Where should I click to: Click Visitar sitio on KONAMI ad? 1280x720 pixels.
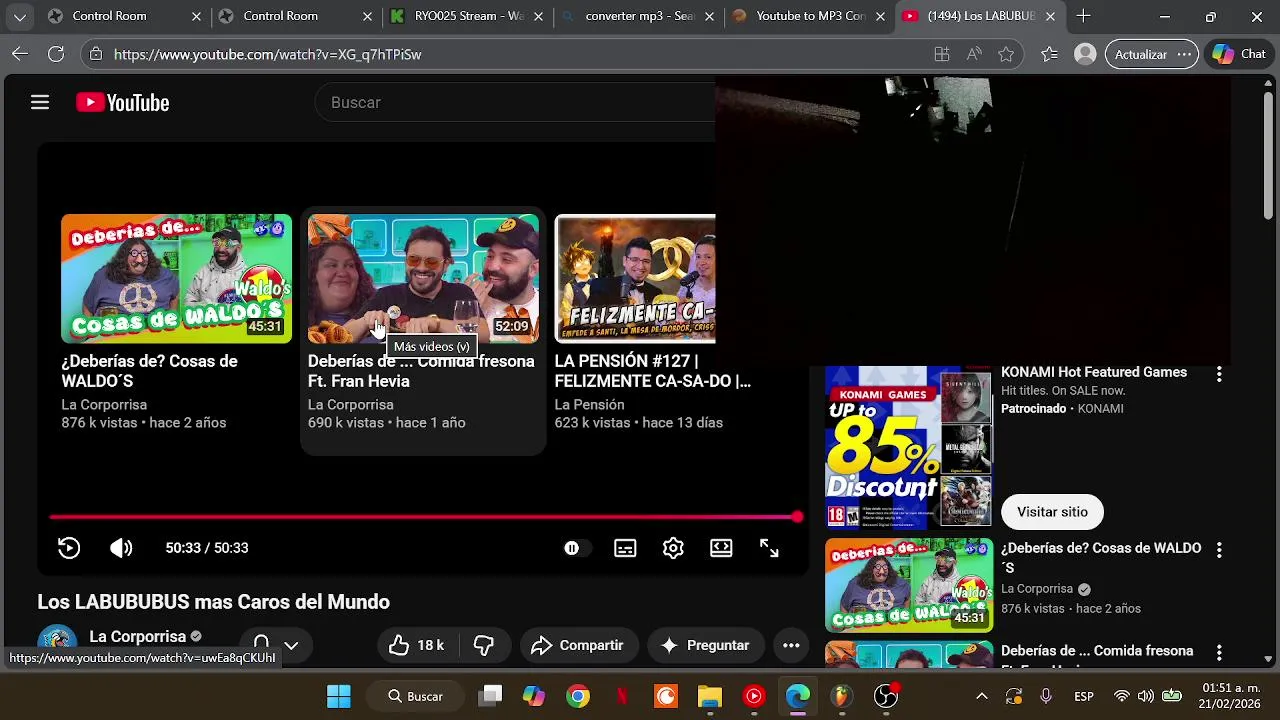click(1052, 511)
